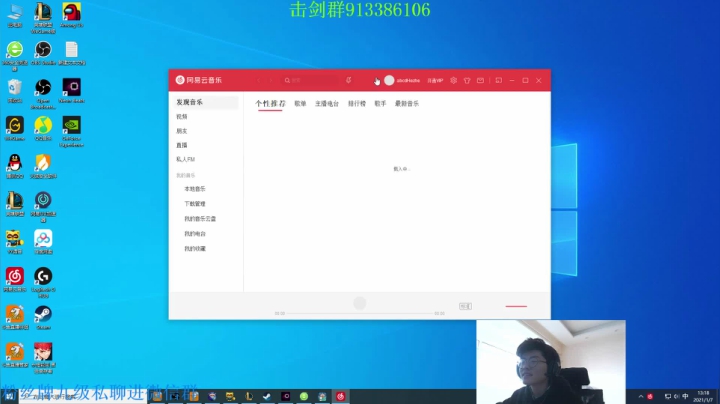
Task: Click NetEase Cloud Music icon in the taskbar
Action: pyautogui.click(x=341, y=396)
